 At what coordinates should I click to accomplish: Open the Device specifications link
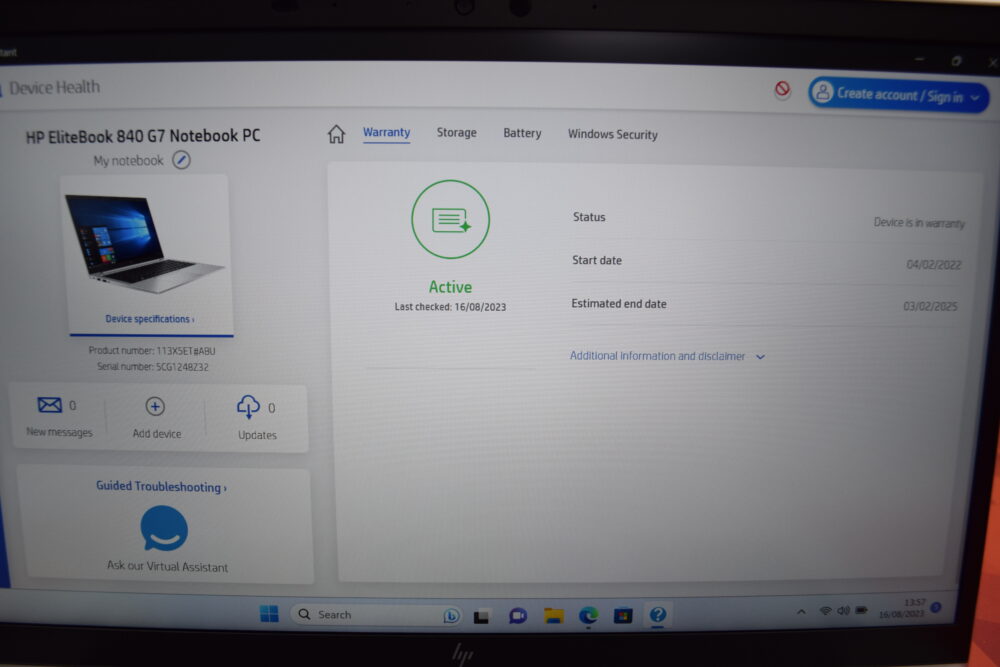(x=150, y=319)
